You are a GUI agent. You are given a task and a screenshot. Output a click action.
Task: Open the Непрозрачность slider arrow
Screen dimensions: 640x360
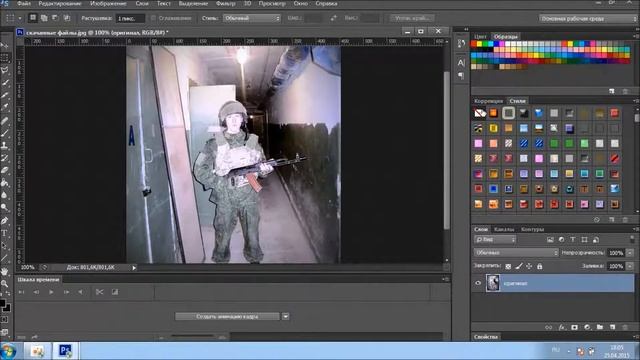(x=630, y=253)
